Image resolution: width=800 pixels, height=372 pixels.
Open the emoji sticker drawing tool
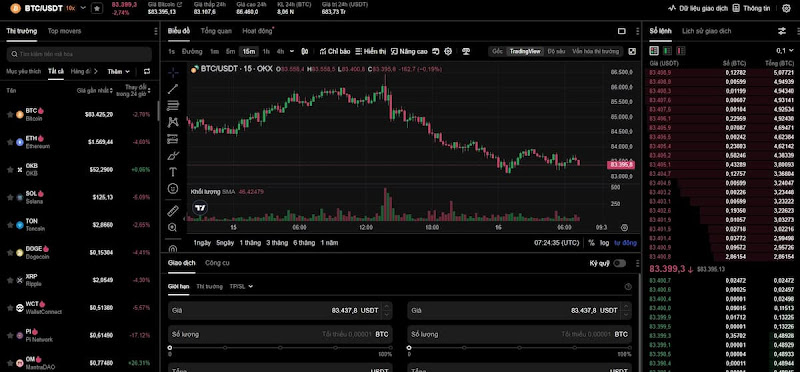click(173, 189)
